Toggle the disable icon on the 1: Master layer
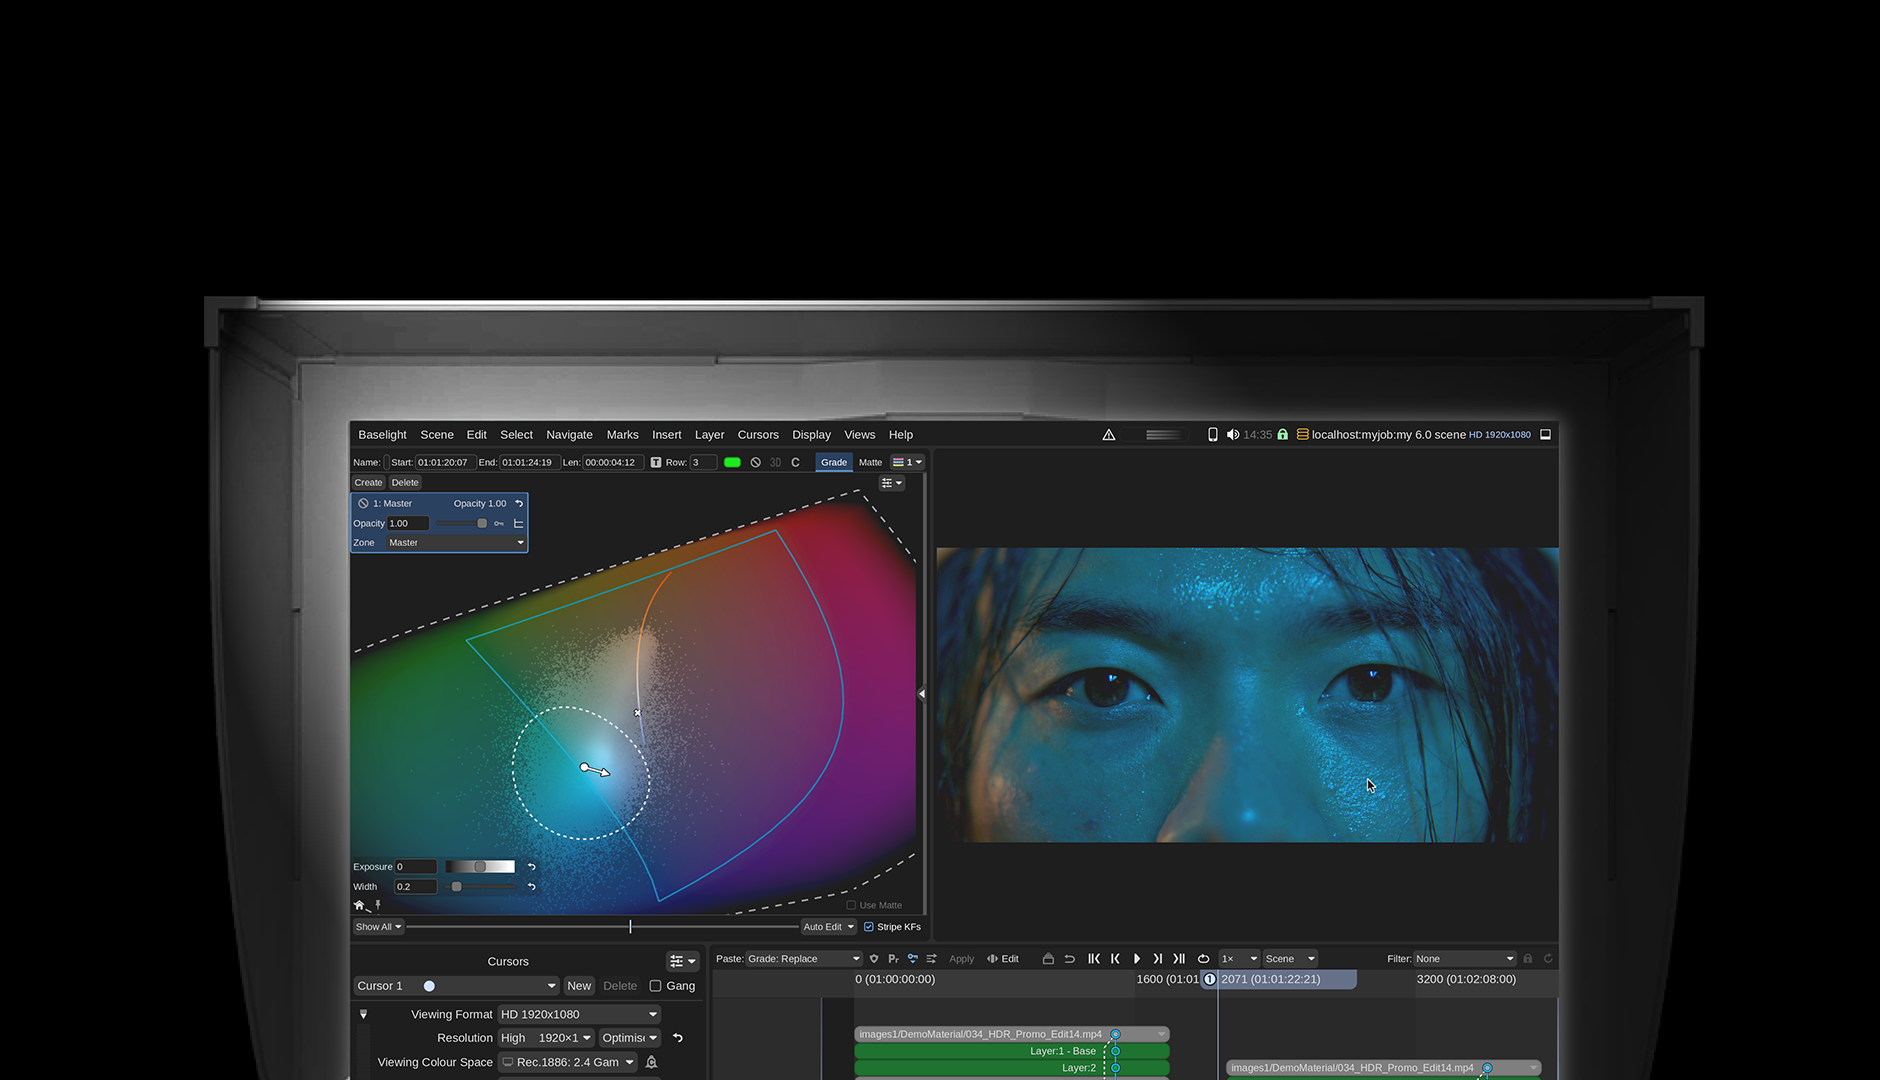 click(x=363, y=503)
